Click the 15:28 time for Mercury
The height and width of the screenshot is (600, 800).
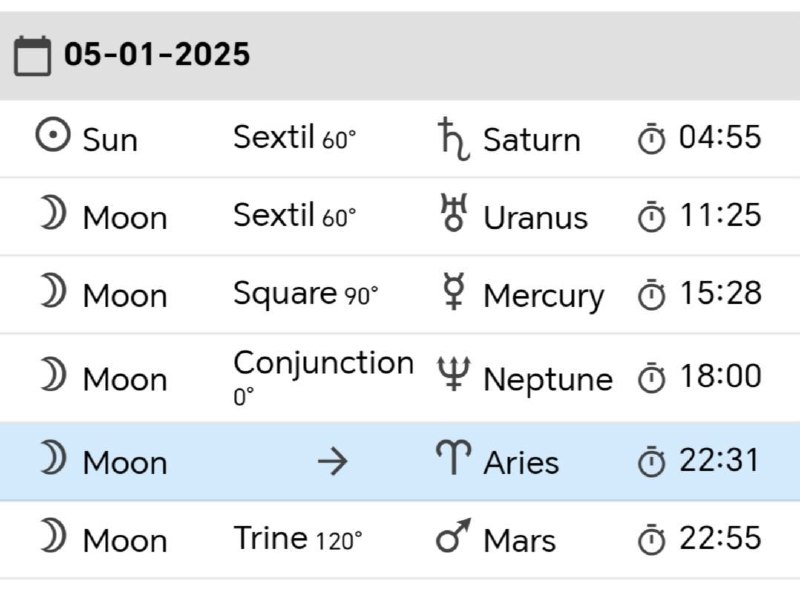point(720,293)
